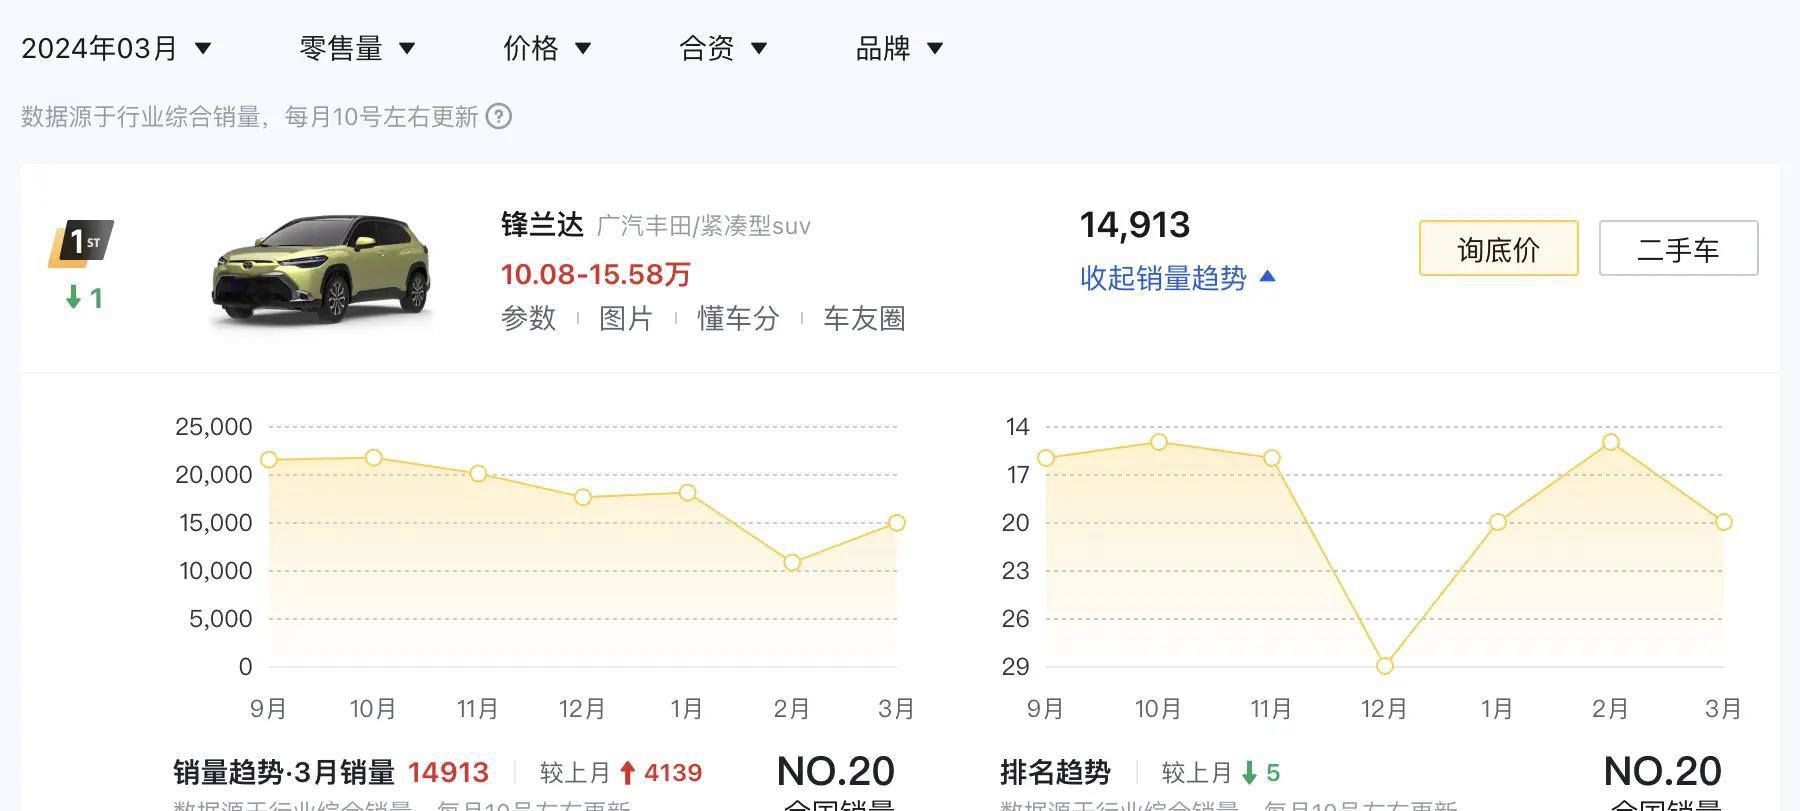The image size is (1800, 811).
Task: Click the 锋兰达 car thumbnail image
Action: pos(321,270)
